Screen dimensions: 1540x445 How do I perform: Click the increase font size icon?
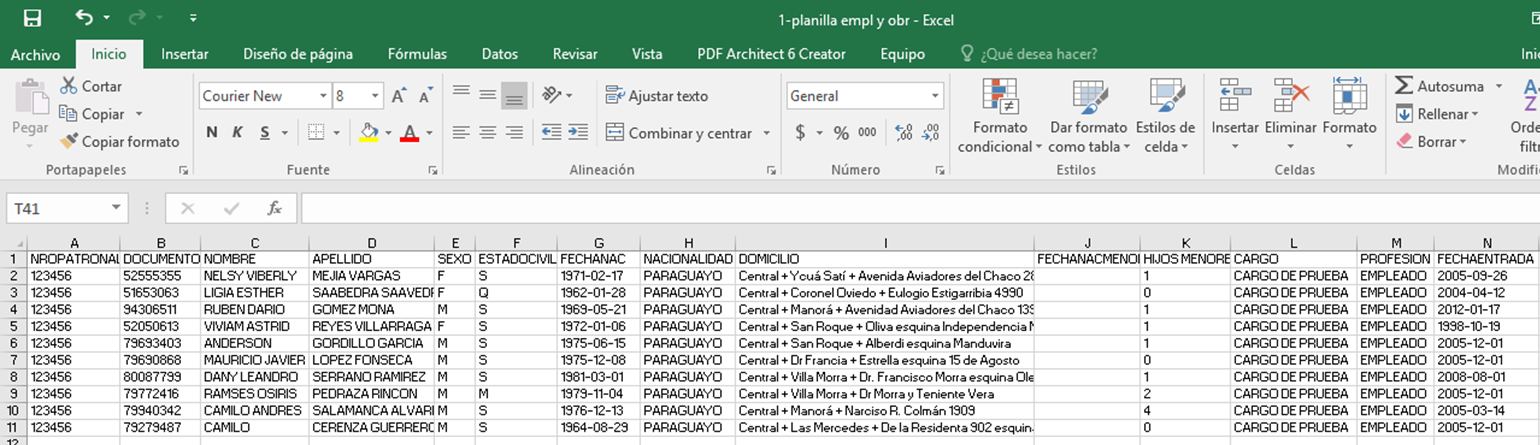[x=399, y=96]
